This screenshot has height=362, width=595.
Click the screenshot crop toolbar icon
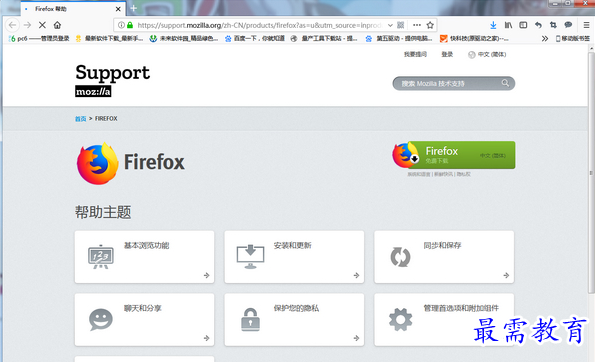pos(553,25)
